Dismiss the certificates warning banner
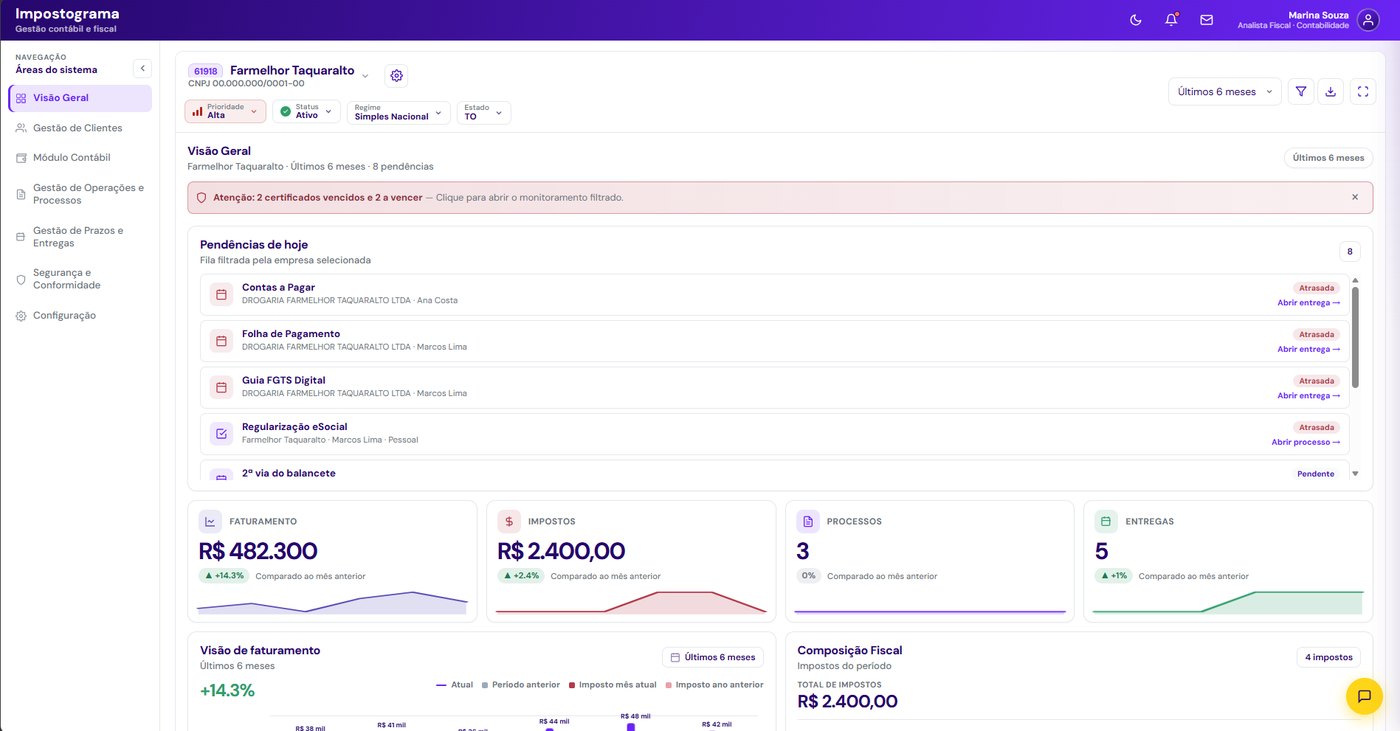 pyautogui.click(x=1355, y=197)
